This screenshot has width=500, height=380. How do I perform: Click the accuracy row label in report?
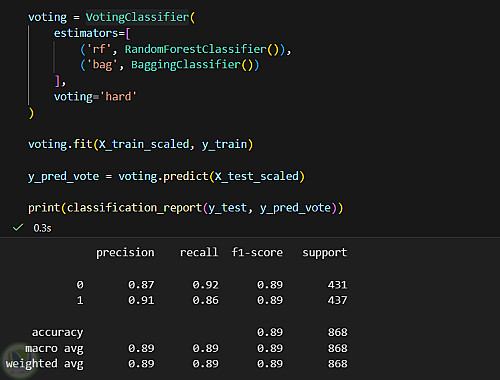coord(57,332)
